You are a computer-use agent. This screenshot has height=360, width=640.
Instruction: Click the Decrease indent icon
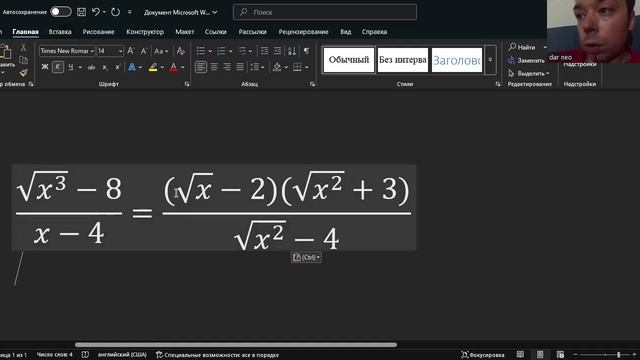click(264, 51)
